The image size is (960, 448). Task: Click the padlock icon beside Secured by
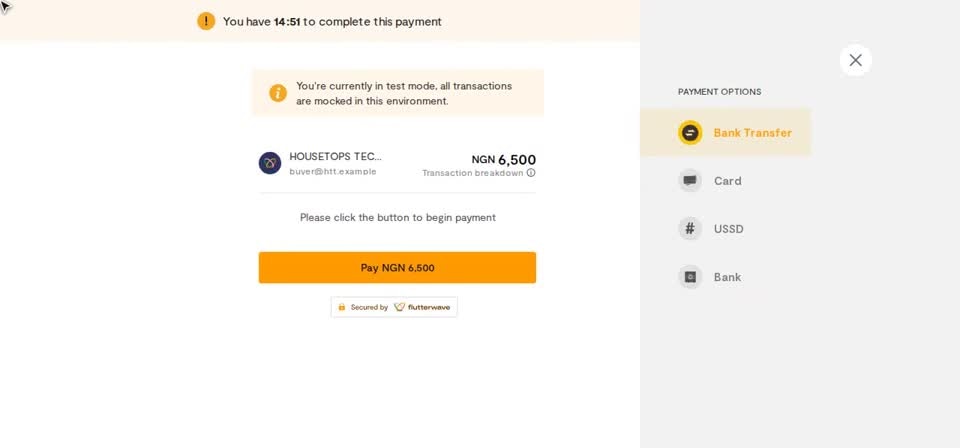pos(342,307)
